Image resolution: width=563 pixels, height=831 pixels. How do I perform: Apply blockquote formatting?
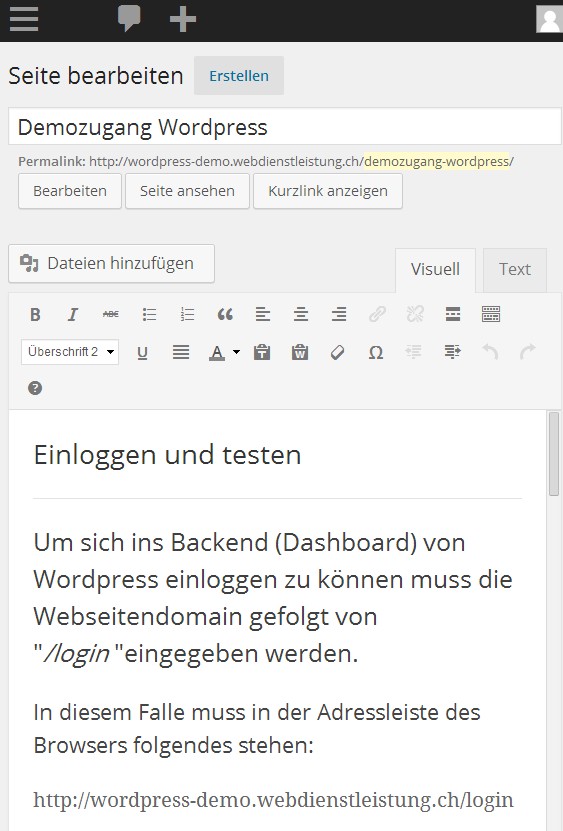click(225, 314)
